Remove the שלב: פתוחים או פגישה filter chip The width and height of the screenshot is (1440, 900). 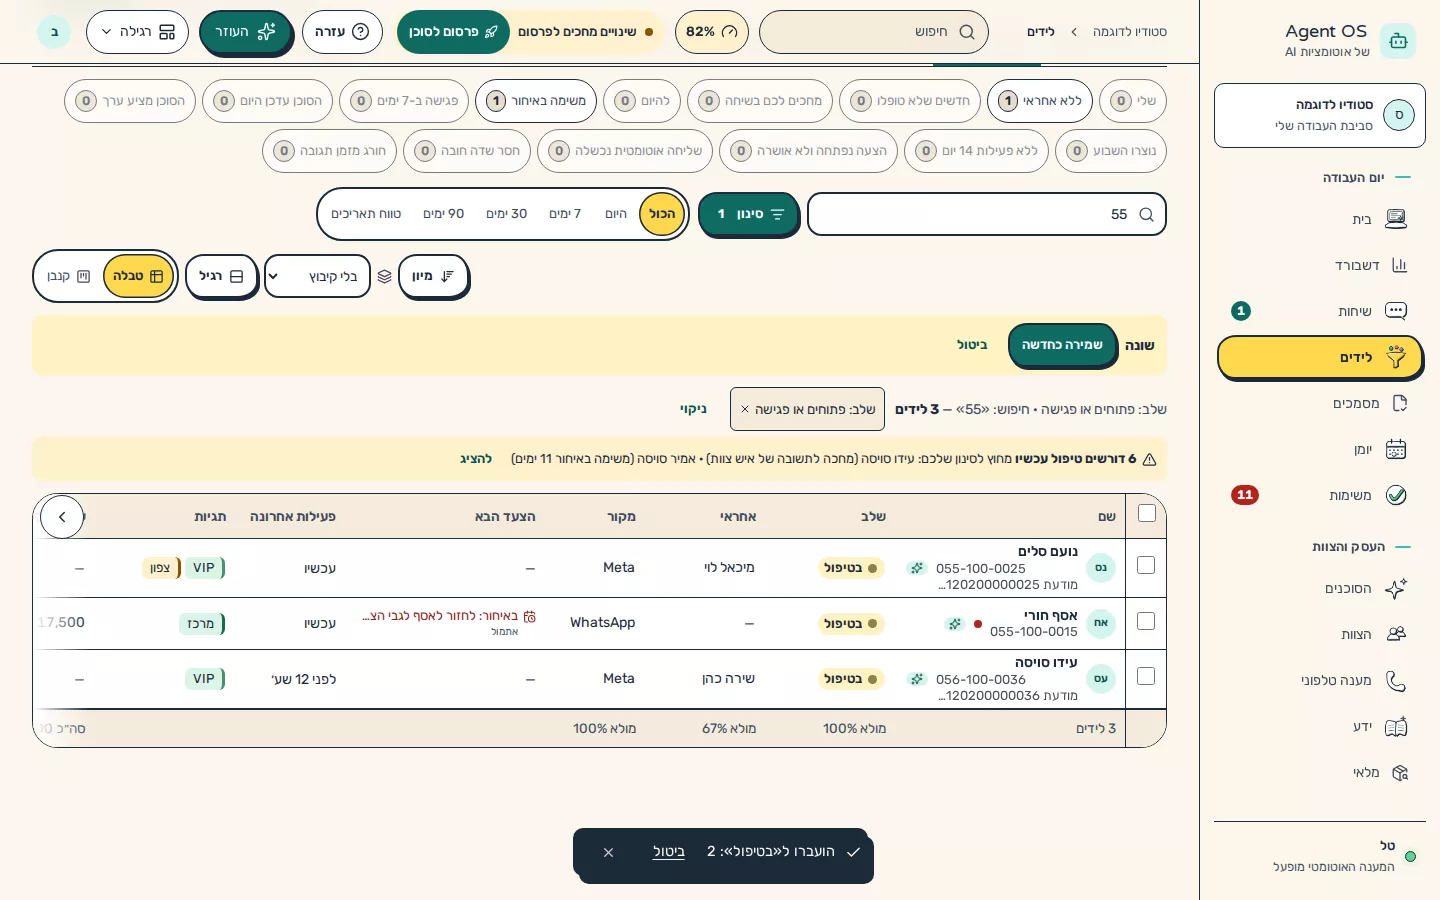coord(745,409)
